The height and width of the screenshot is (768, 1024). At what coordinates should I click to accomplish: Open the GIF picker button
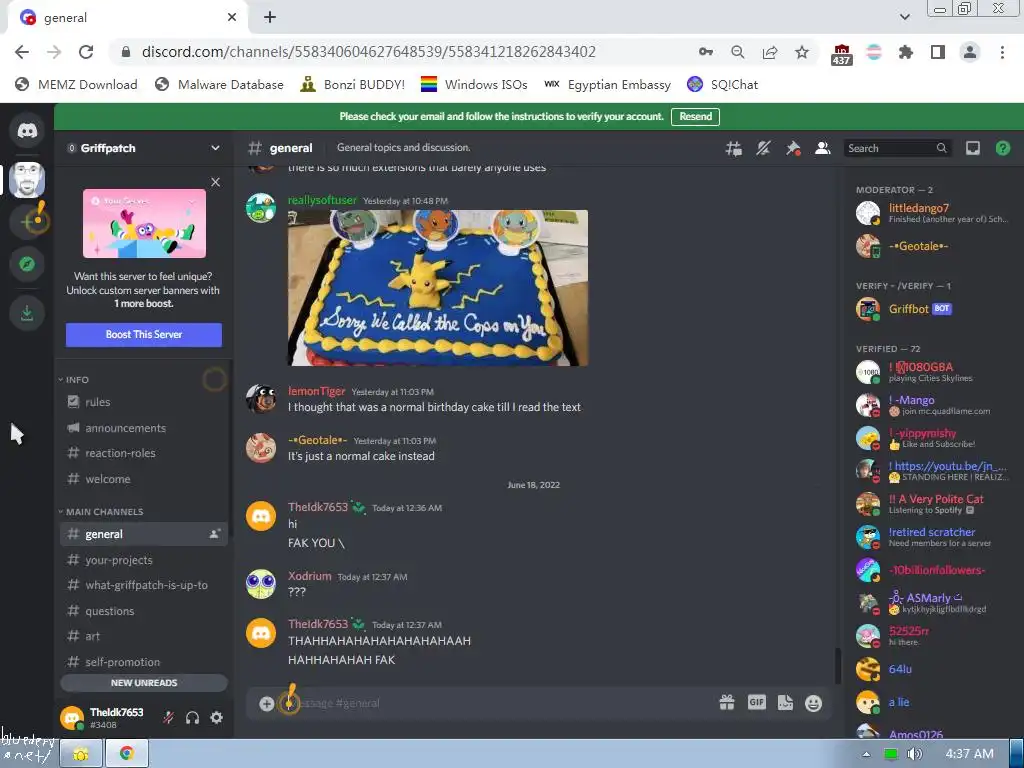click(756, 703)
